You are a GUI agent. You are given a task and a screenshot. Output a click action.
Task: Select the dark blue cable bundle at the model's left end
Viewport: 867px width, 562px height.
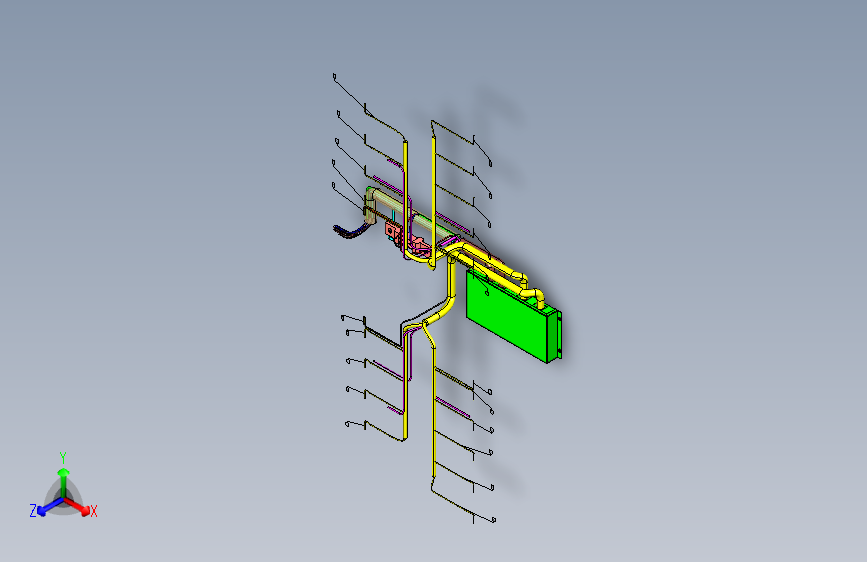pyautogui.click(x=350, y=230)
